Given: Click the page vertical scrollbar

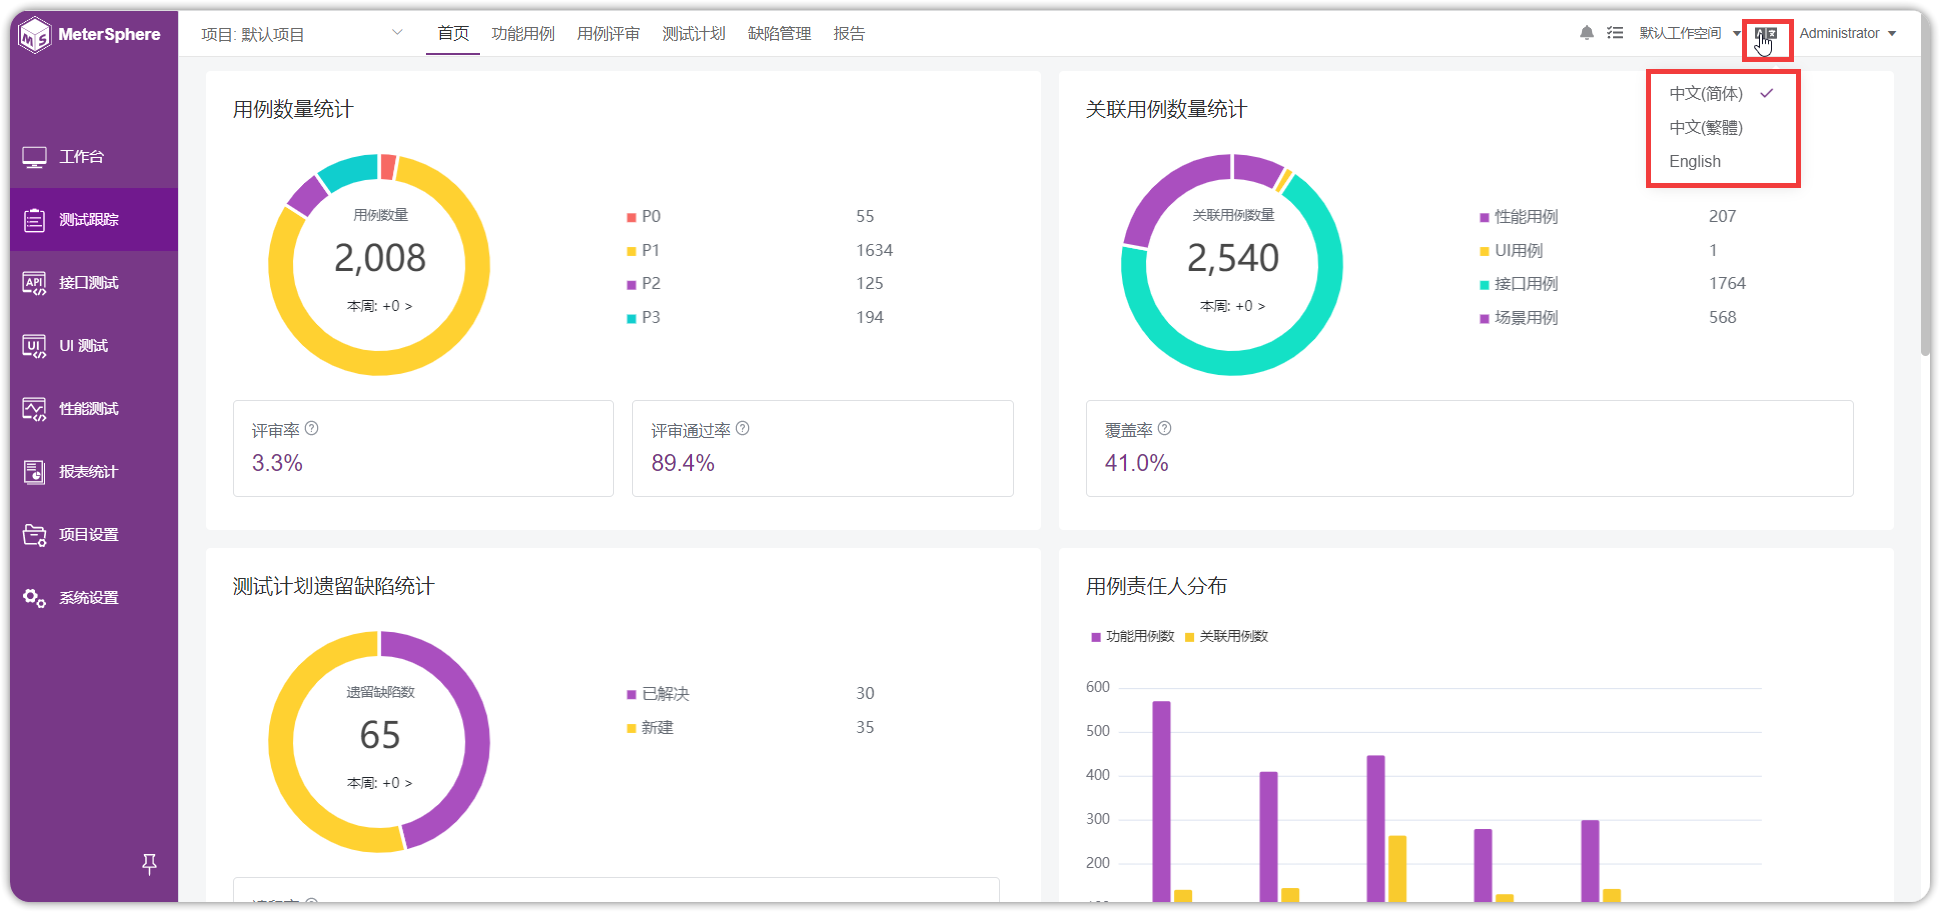Looking at the screenshot, I should 1925,184.
